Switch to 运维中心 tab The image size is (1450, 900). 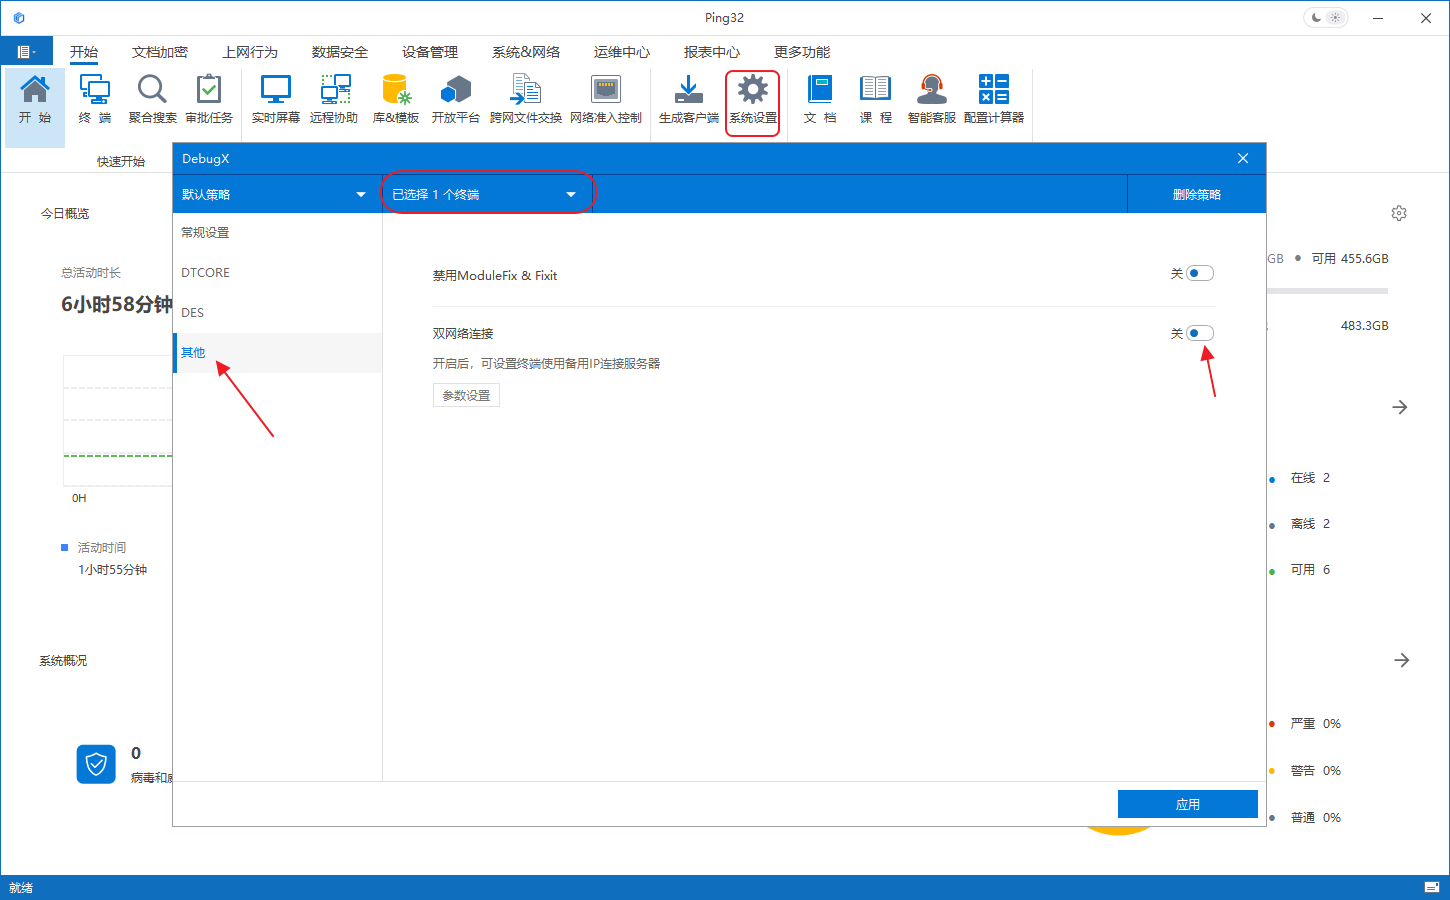click(x=622, y=52)
